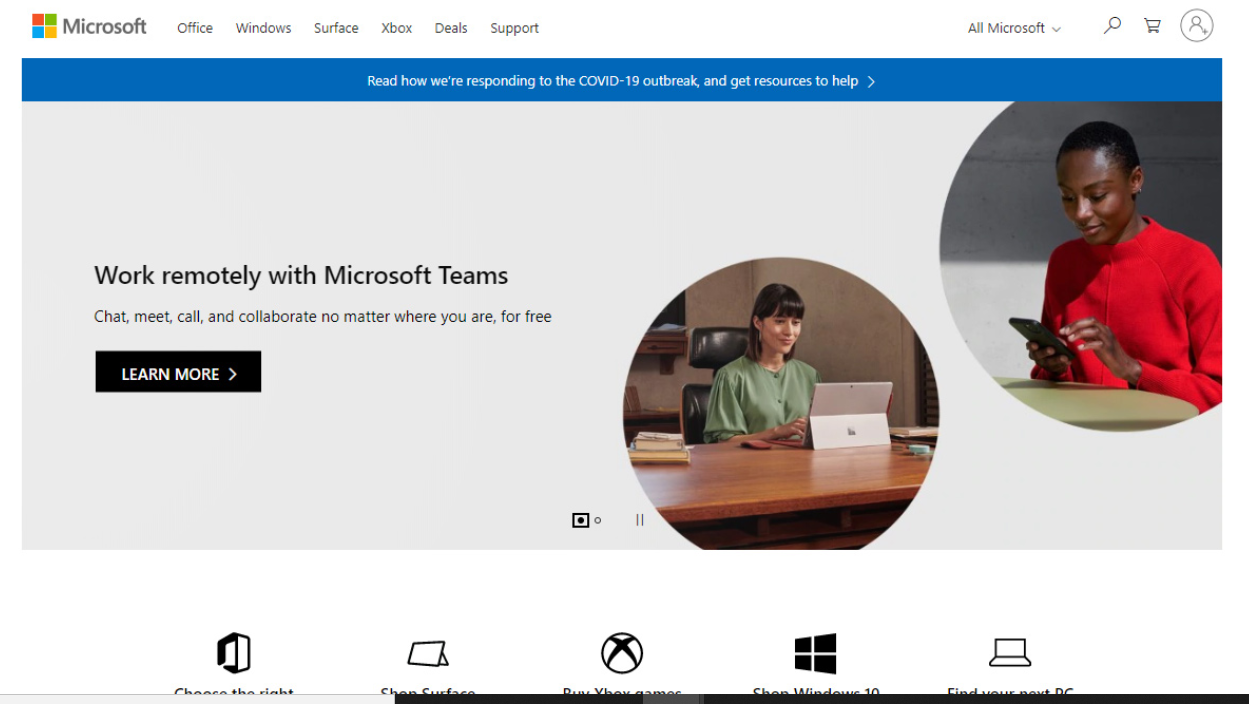
Task: Click the LEARN MORE button
Action: (178, 372)
